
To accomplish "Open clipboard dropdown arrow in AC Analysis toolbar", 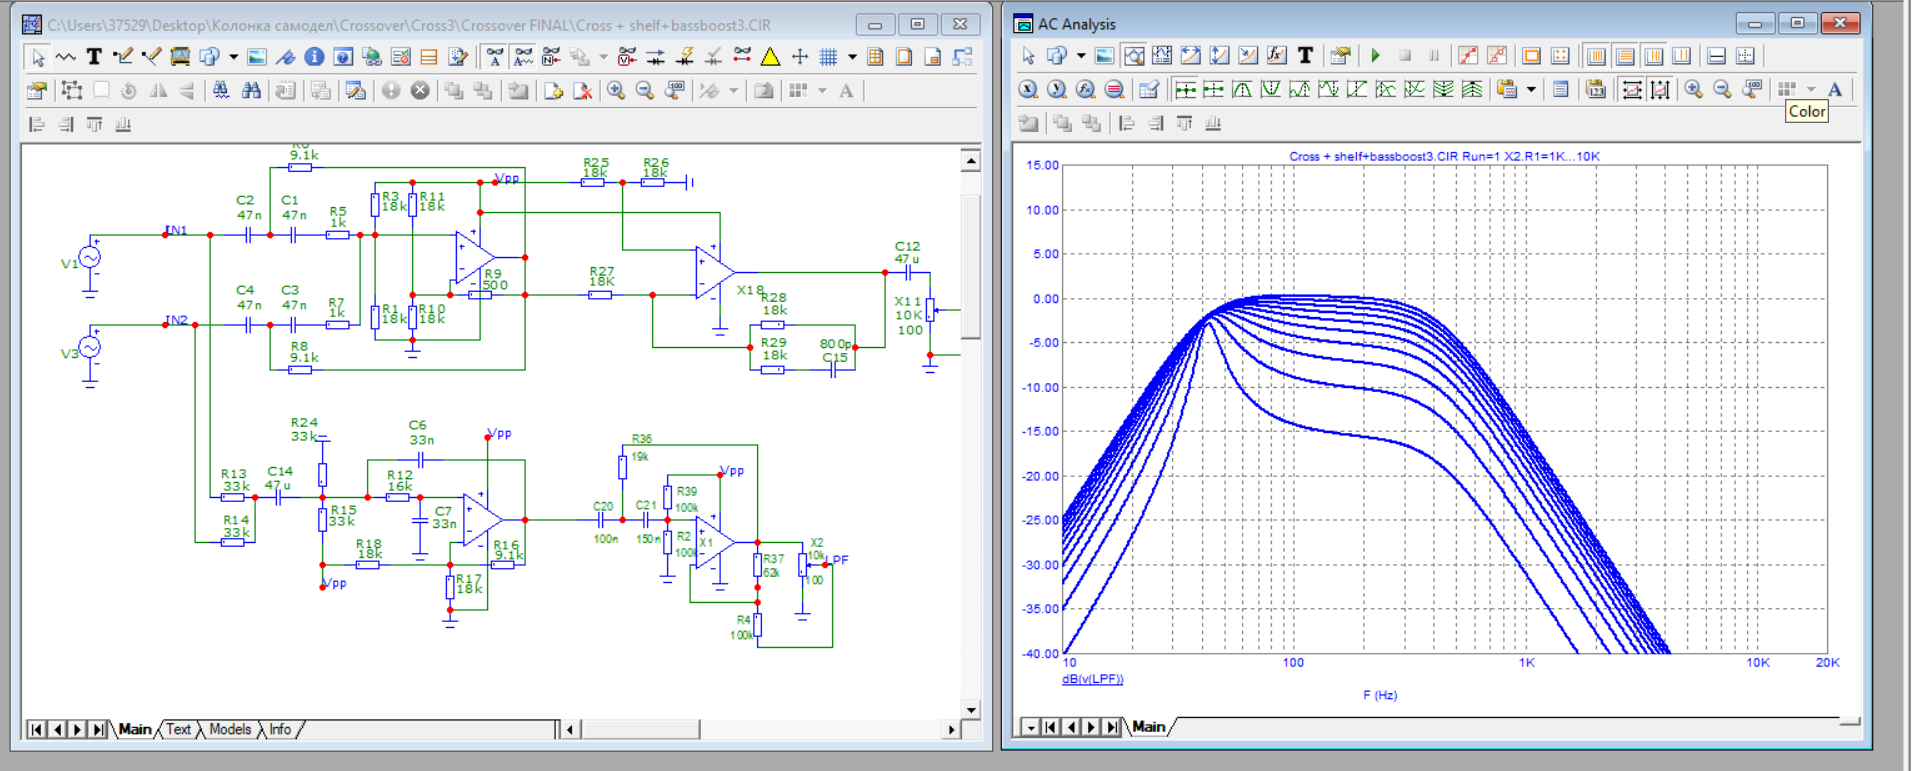I will (x=1531, y=88).
